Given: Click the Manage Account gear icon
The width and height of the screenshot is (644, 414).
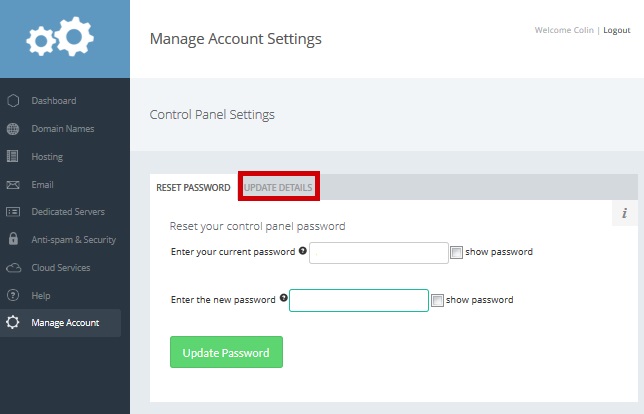Looking at the screenshot, I should [13, 323].
